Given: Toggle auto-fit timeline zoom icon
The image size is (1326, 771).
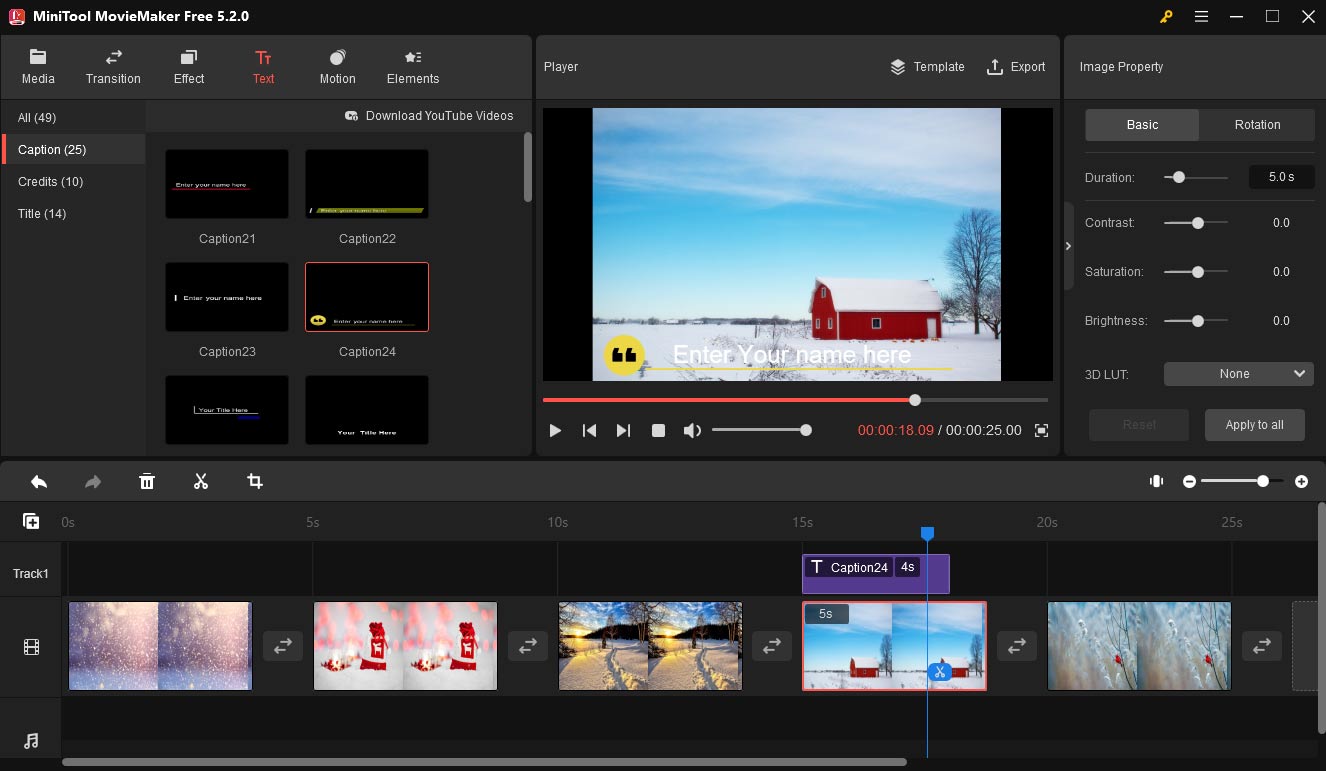Looking at the screenshot, I should 1157,482.
